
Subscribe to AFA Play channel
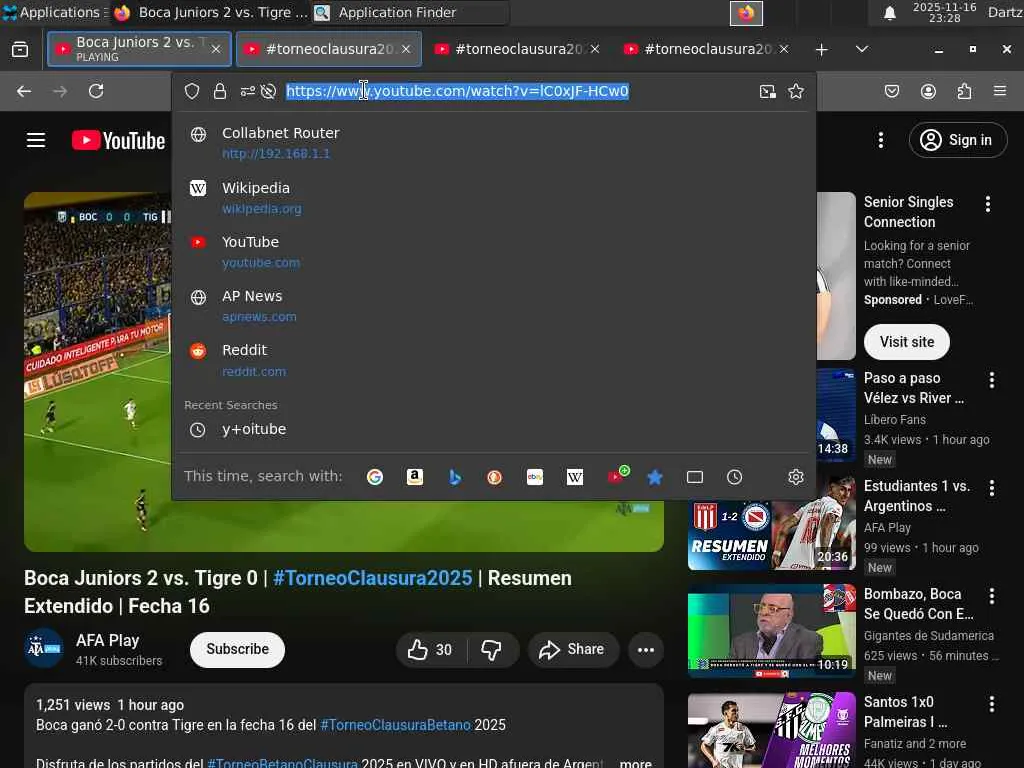(x=237, y=650)
